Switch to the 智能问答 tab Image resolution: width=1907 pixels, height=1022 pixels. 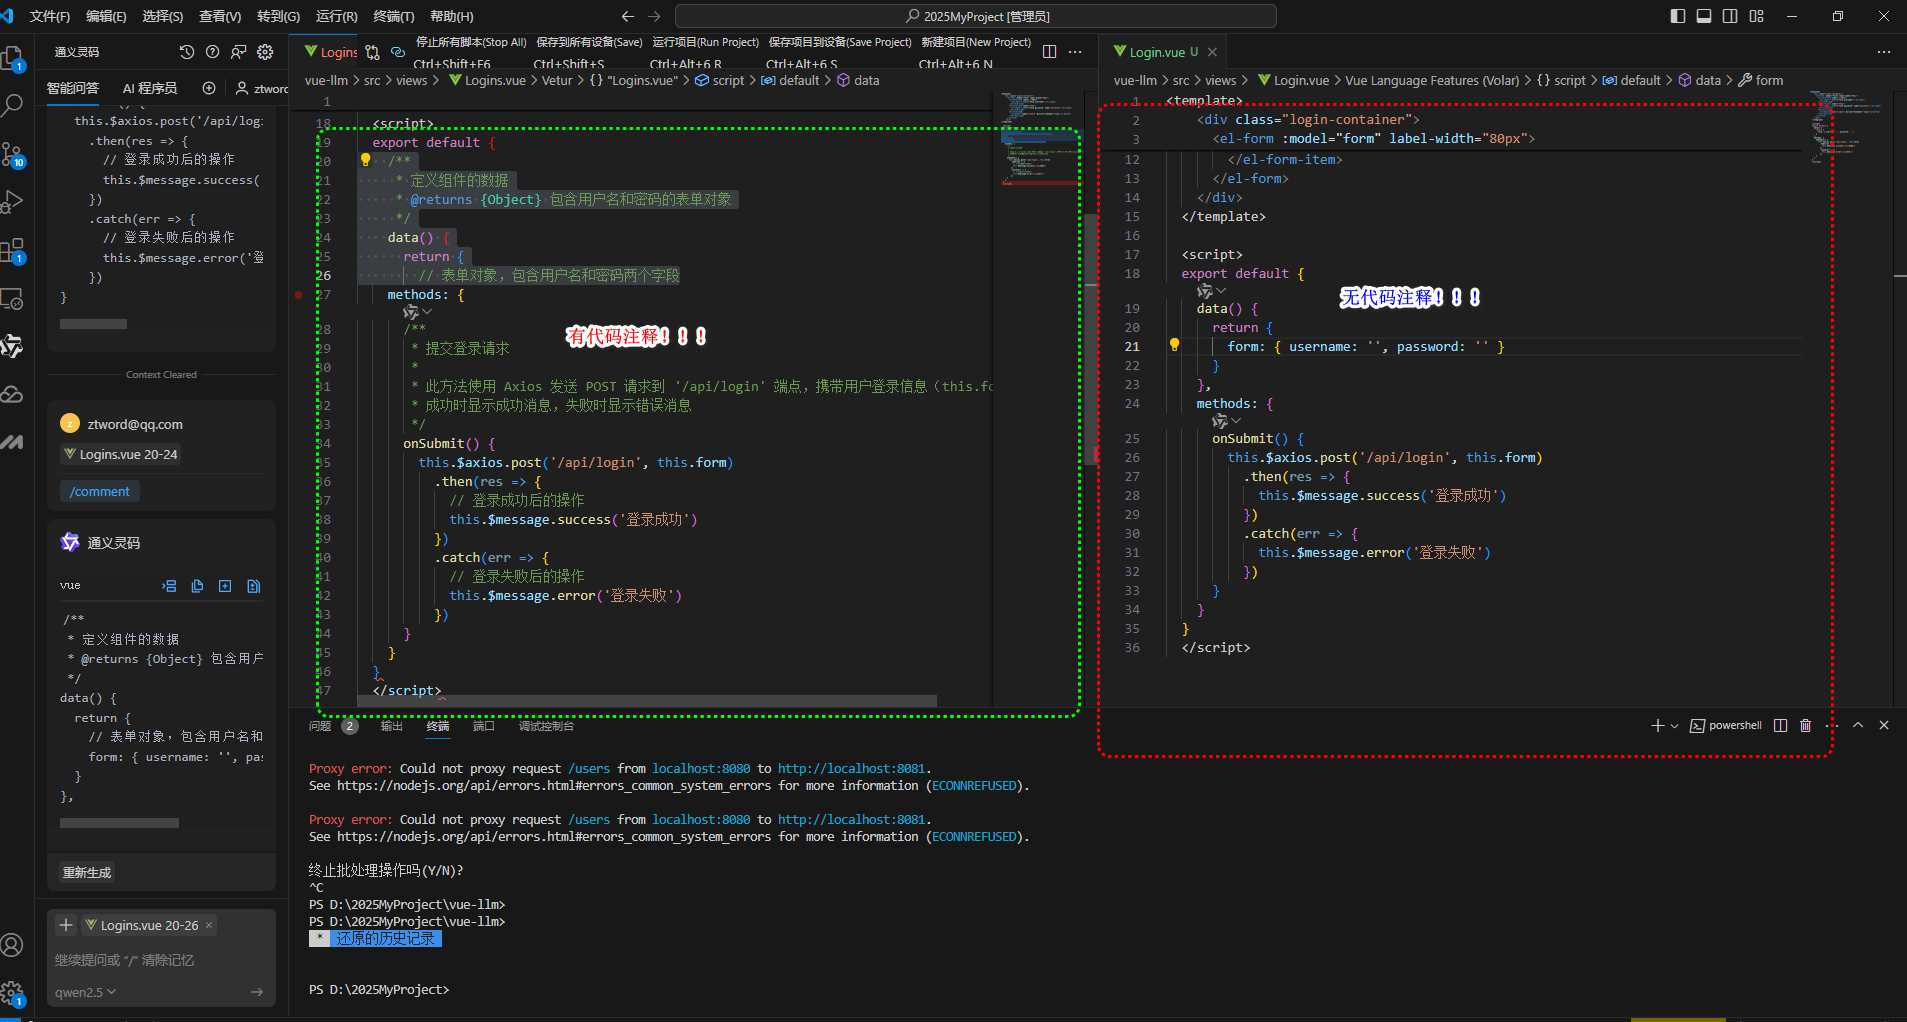(73, 88)
